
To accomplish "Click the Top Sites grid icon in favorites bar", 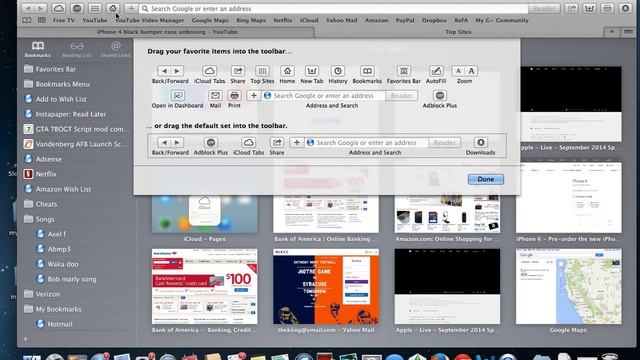I will (x=42, y=20).
